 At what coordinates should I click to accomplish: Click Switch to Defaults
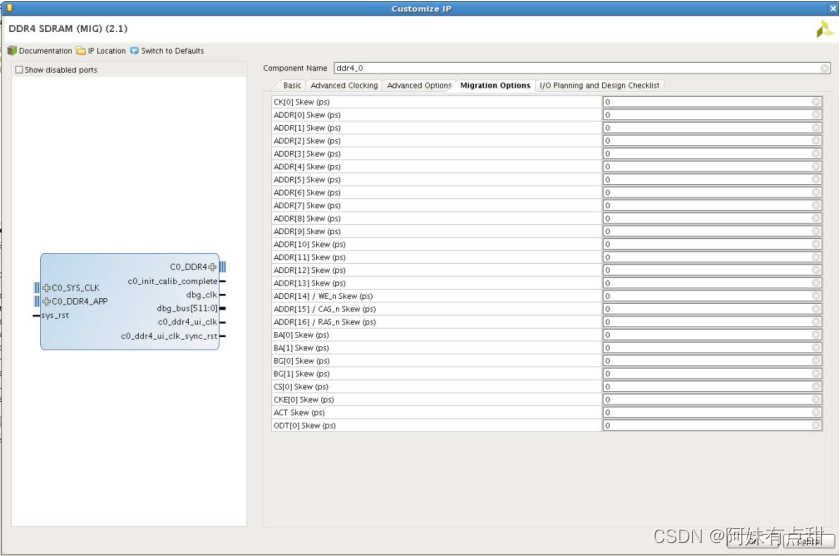click(x=167, y=51)
